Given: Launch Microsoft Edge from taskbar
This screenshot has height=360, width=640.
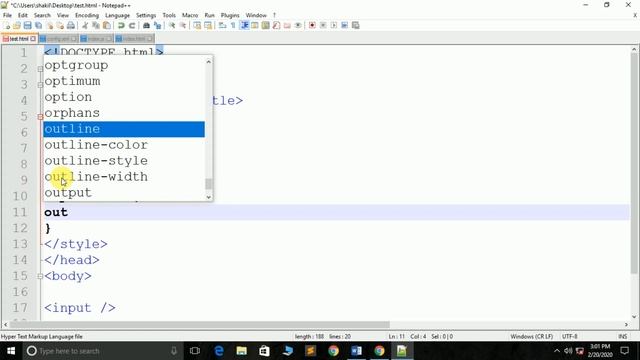Looking at the screenshot, I should [219, 351].
